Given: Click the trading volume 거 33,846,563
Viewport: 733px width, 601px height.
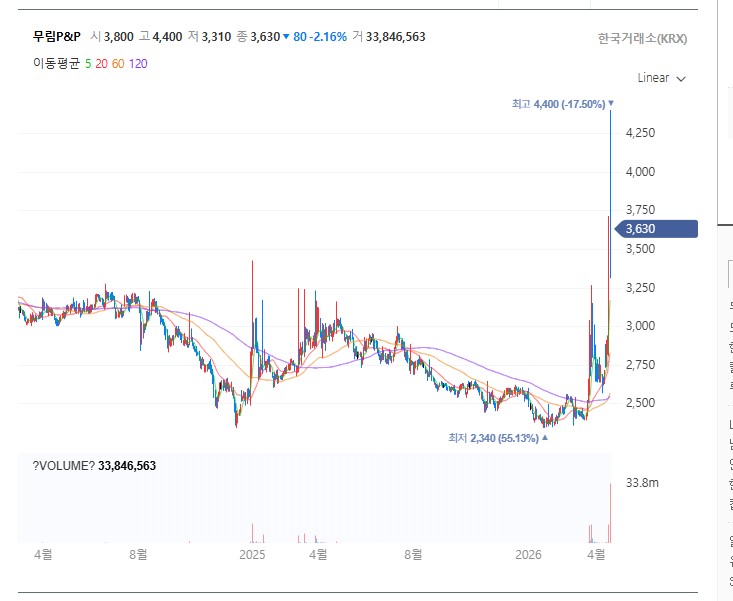Looking at the screenshot, I should pos(389,36).
